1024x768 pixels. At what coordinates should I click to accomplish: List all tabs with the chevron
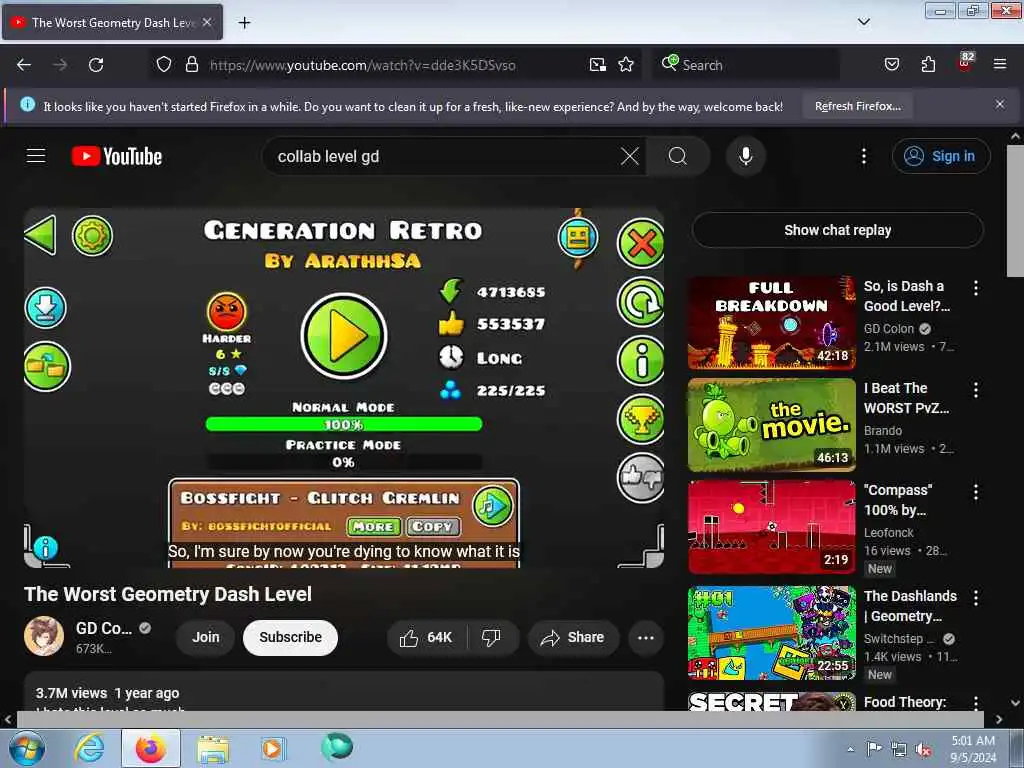pyautogui.click(x=863, y=22)
